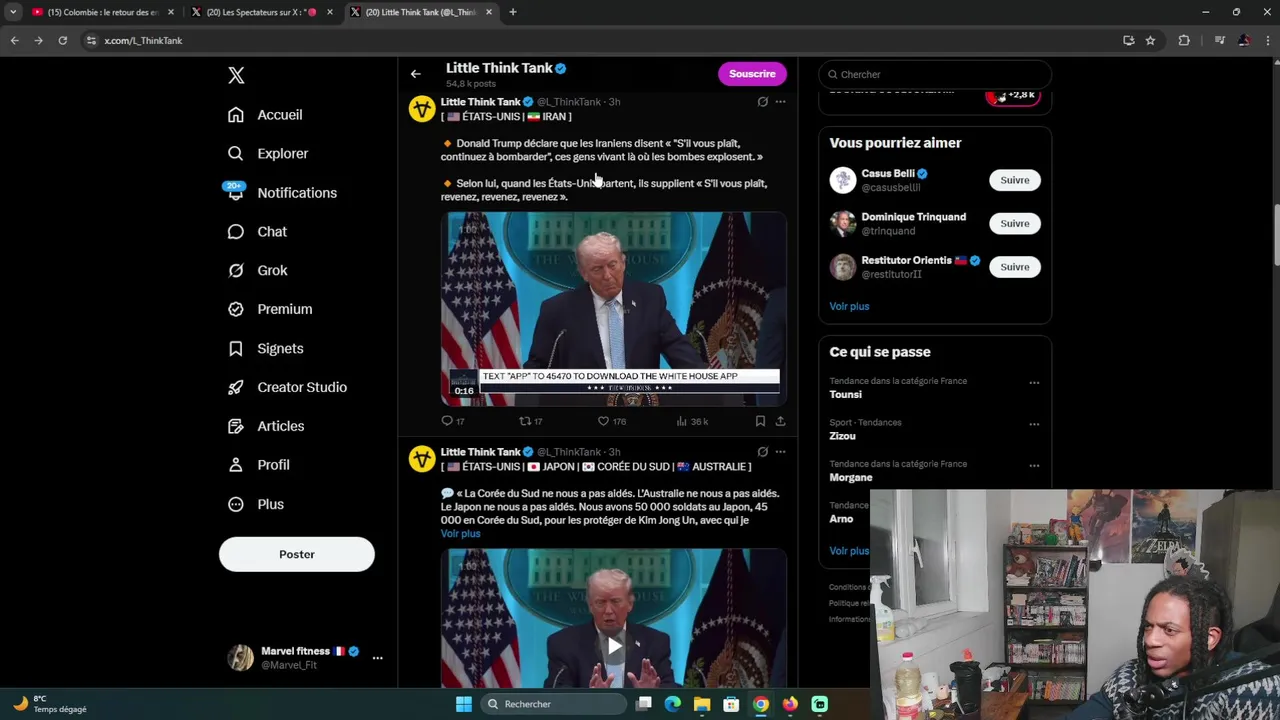Open more options on the Iran post
Viewport: 1280px width, 720px height.
click(781, 102)
